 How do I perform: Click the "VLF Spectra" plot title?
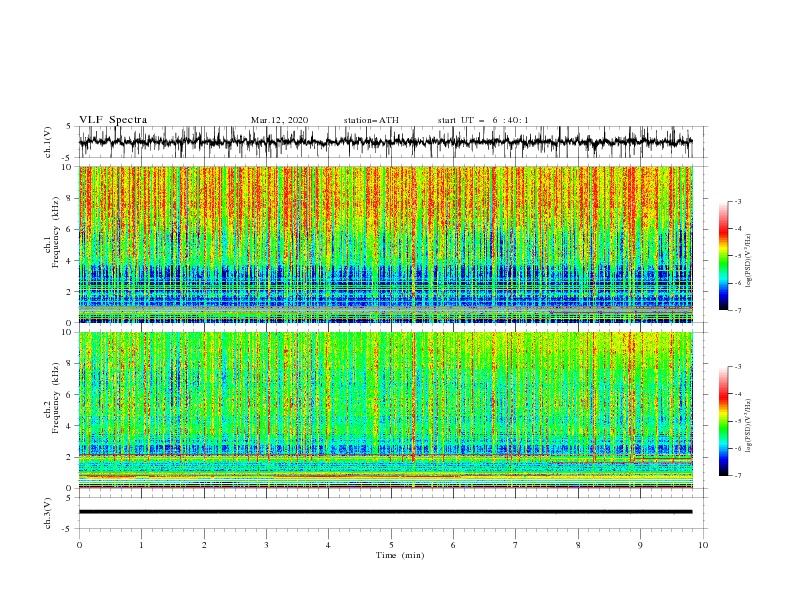tap(113, 120)
